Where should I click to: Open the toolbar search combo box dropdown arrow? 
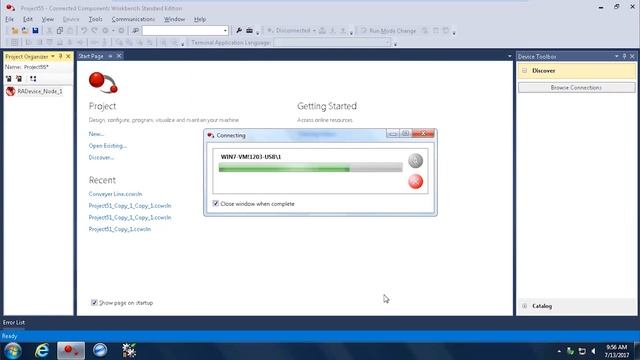pos(224,31)
